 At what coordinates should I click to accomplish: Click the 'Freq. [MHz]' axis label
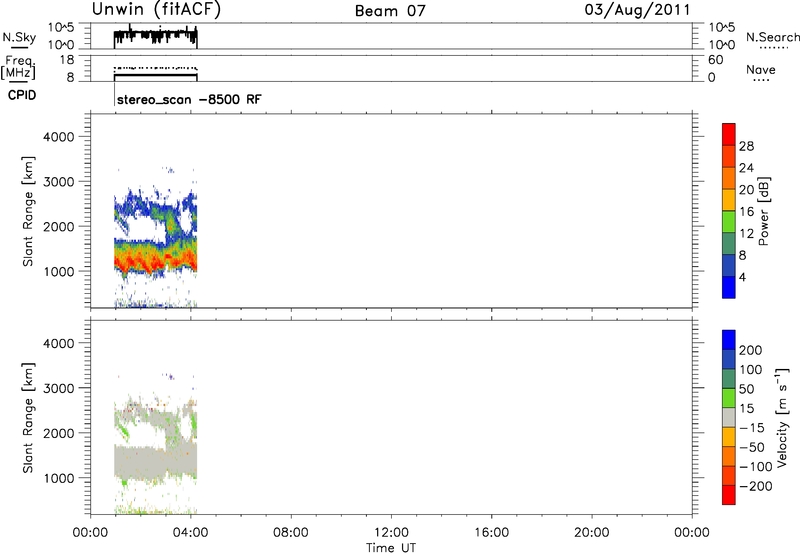pos(18,67)
